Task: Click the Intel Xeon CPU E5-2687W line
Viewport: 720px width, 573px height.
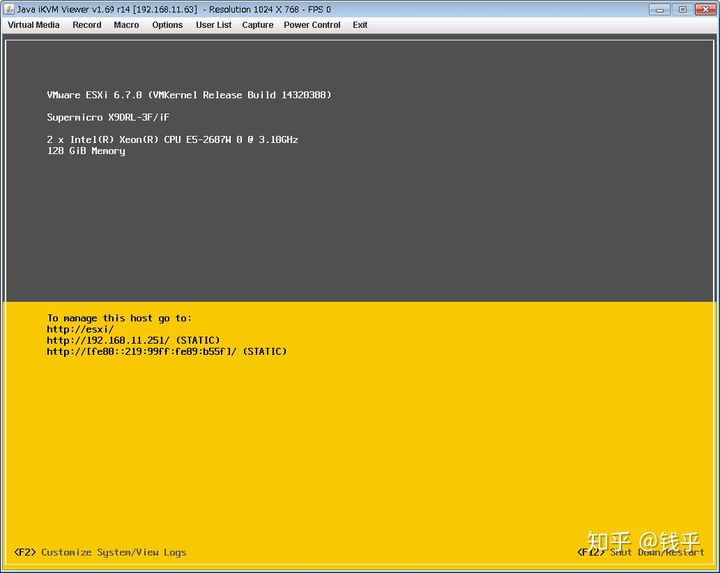Action: click(x=172, y=140)
